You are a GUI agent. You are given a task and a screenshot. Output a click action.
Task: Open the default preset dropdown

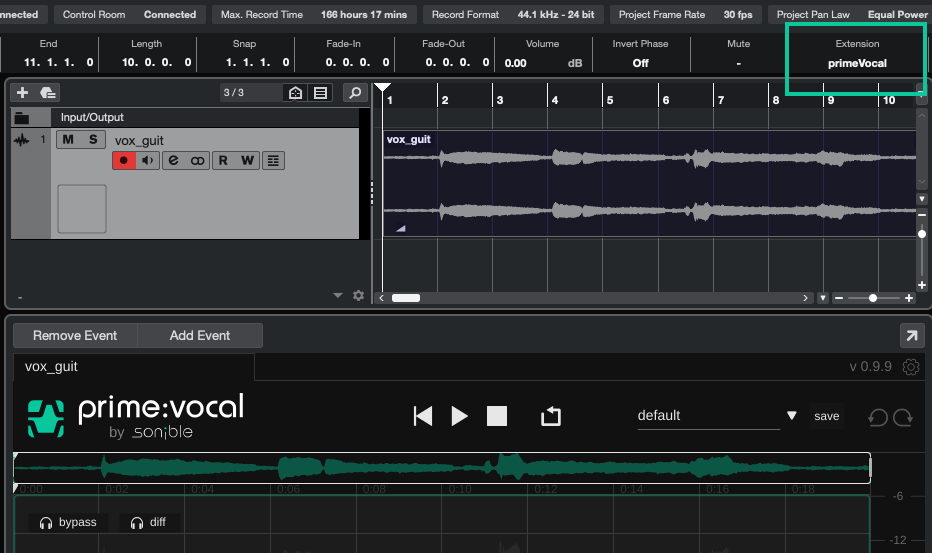point(709,416)
